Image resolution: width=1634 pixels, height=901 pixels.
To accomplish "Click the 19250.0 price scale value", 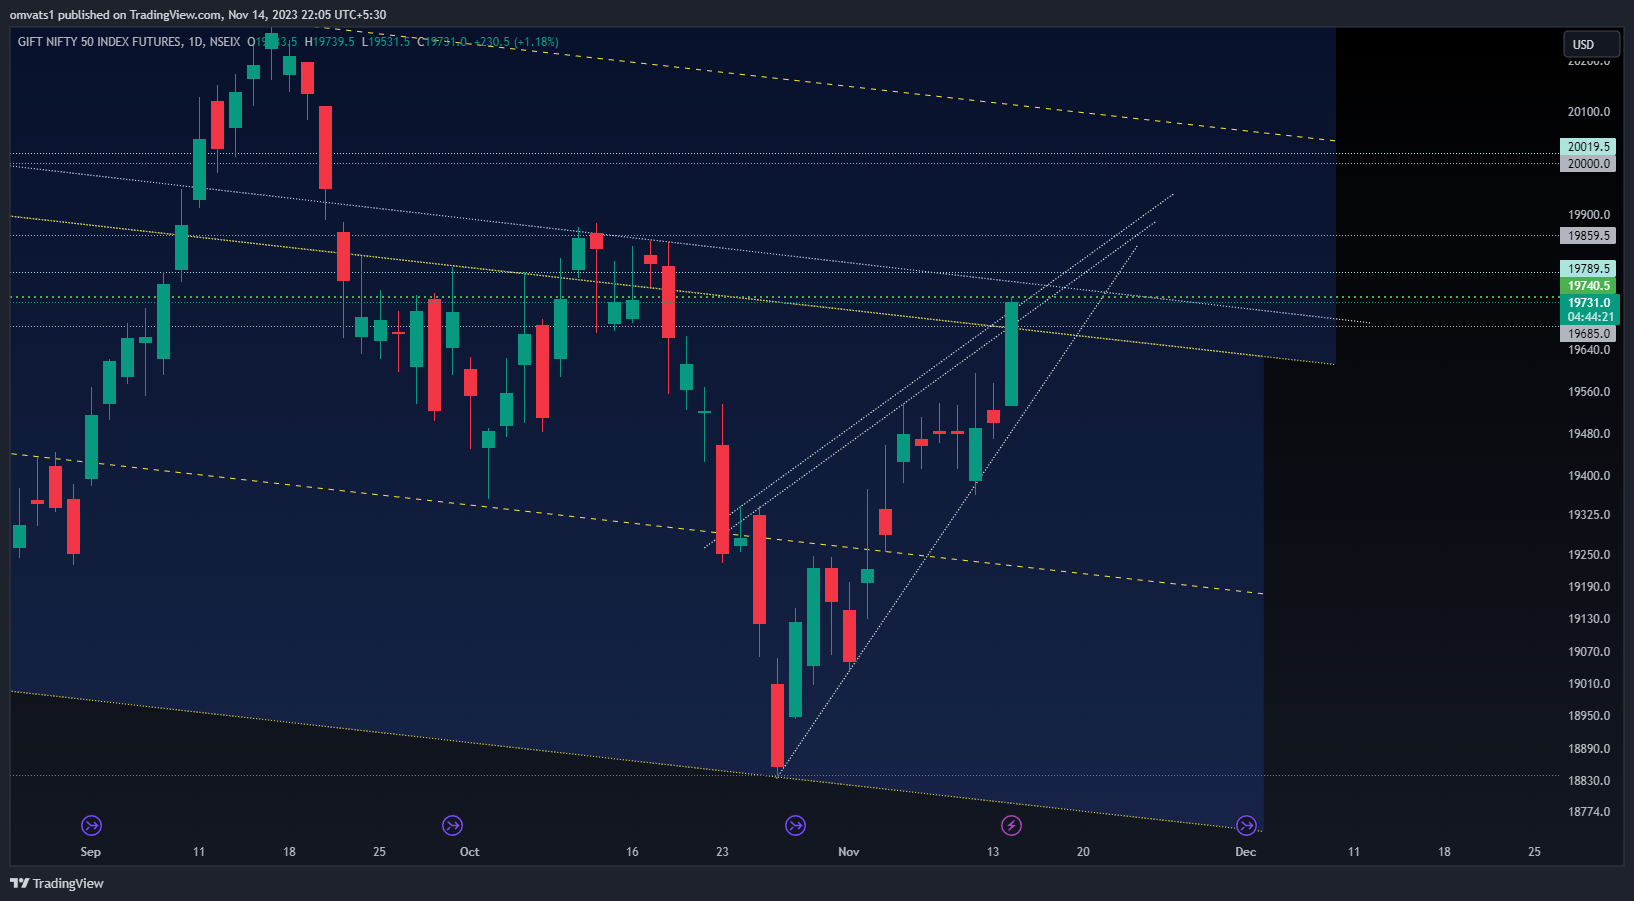I will [x=1589, y=555].
